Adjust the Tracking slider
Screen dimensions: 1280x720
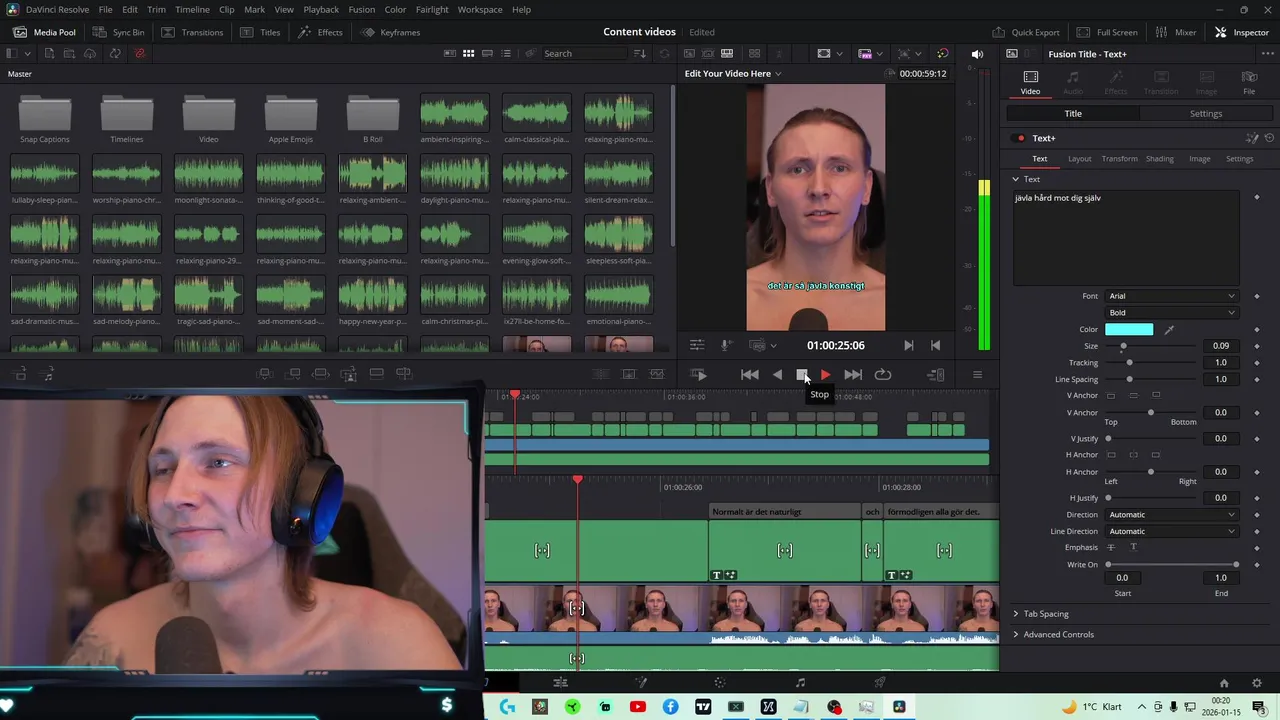(x=1129, y=363)
